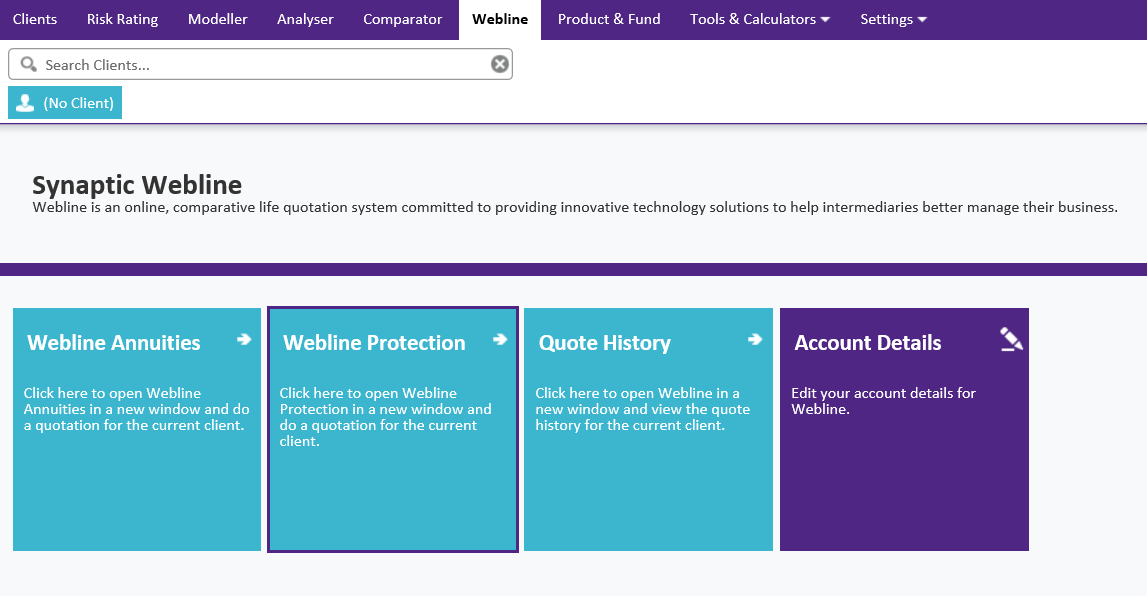The width and height of the screenshot is (1147, 596).
Task: Switch to Risk Rating tab
Action: point(122,20)
